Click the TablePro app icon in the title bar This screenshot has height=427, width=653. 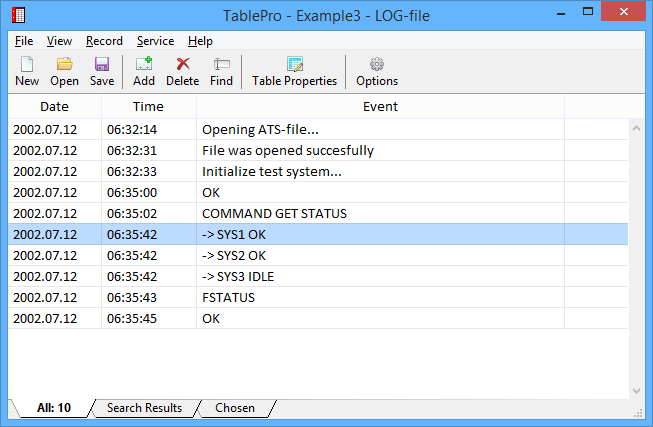[x=19, y=15]
